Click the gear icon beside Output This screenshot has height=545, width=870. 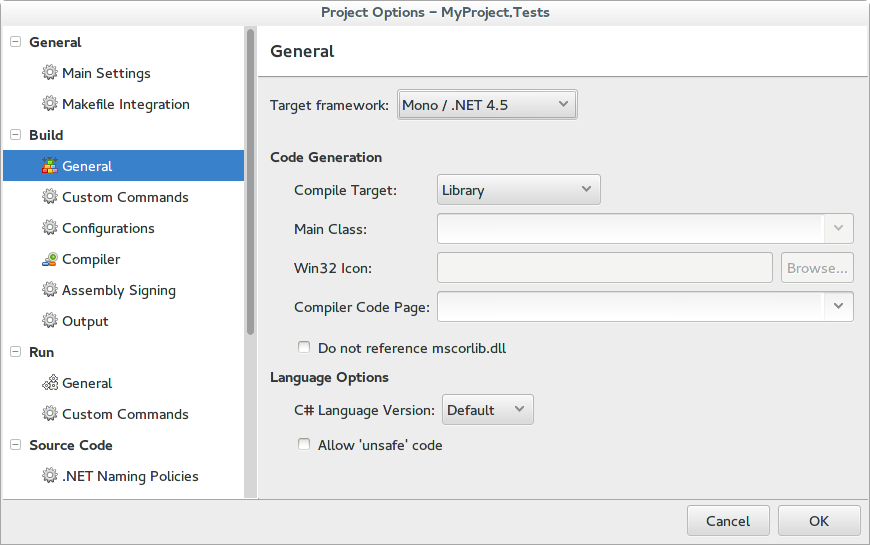pyautogui.click(x=50, y=321)
